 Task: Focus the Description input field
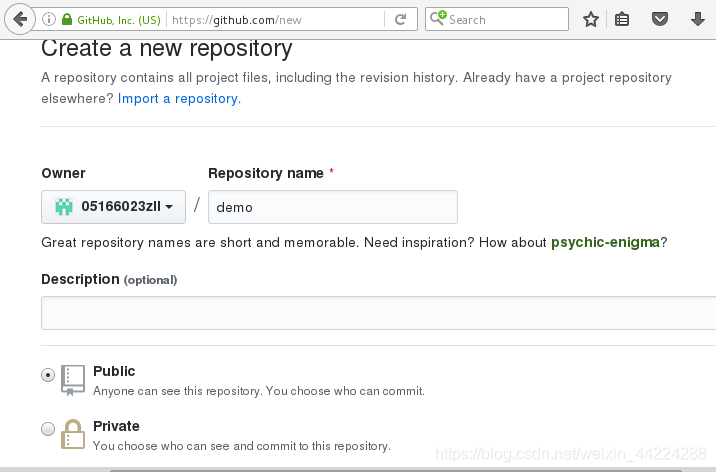[x=379, y=313]
